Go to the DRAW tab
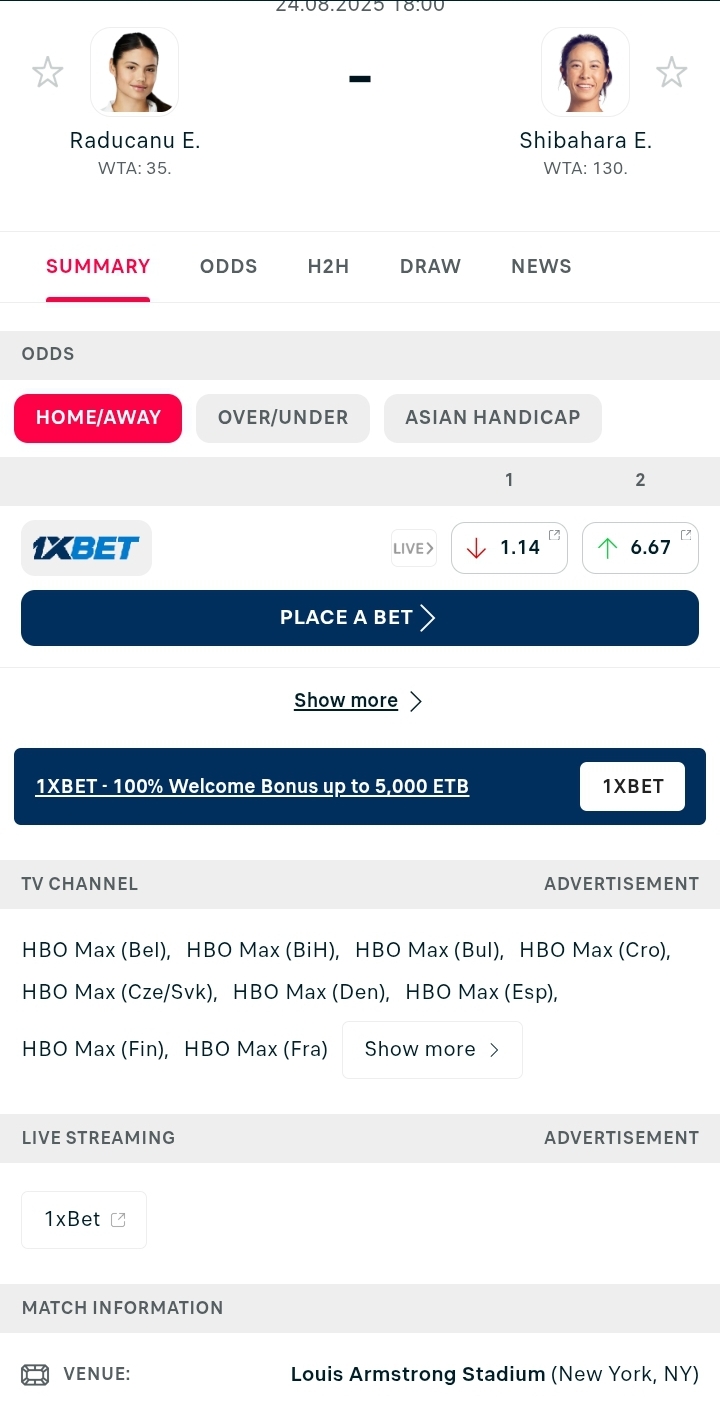 coord(430,266)
